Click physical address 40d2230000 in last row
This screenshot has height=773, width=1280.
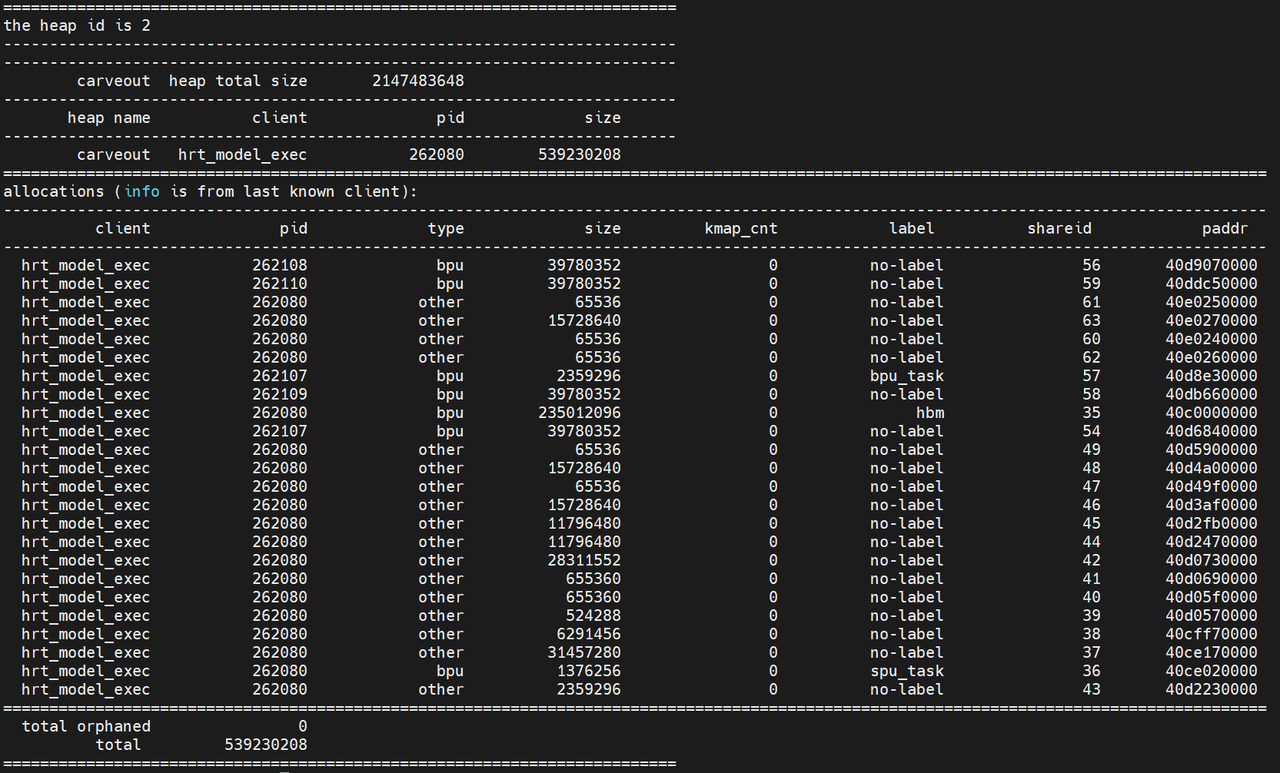(x=1211, y=689)
